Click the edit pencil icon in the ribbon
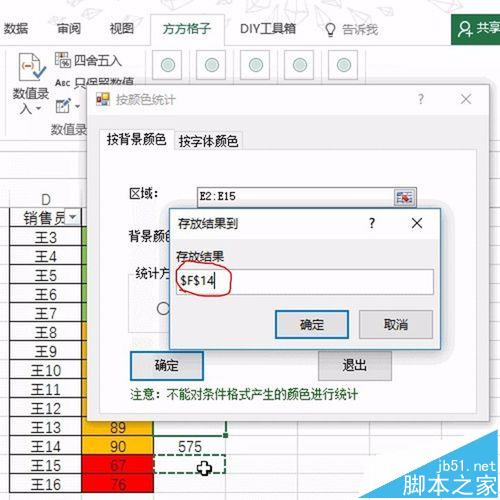 [63, 106]
